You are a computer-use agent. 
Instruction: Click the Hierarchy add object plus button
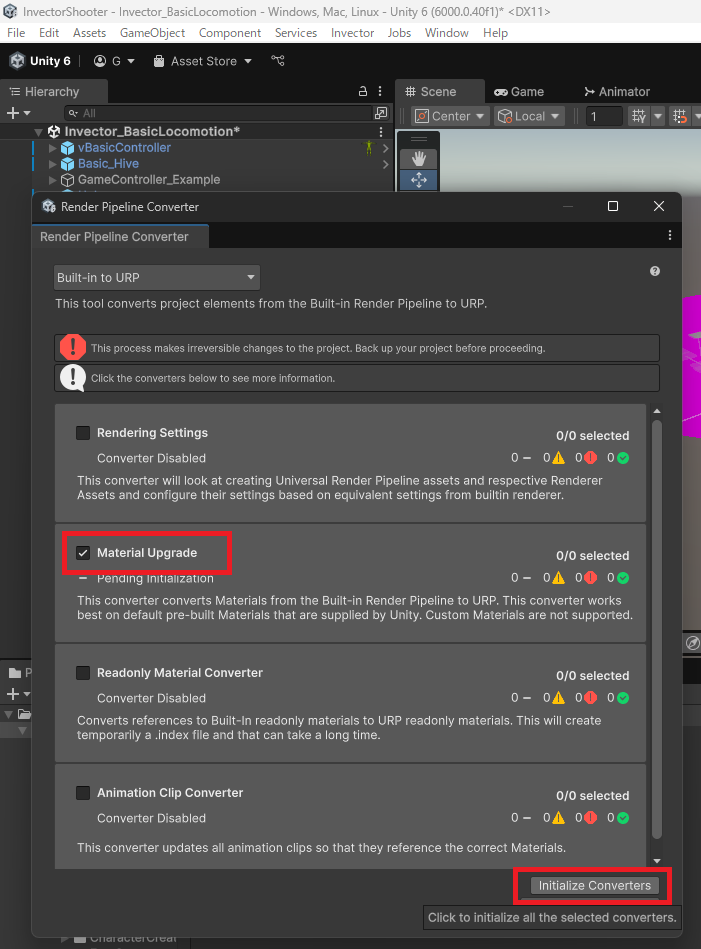pos(18,113)
